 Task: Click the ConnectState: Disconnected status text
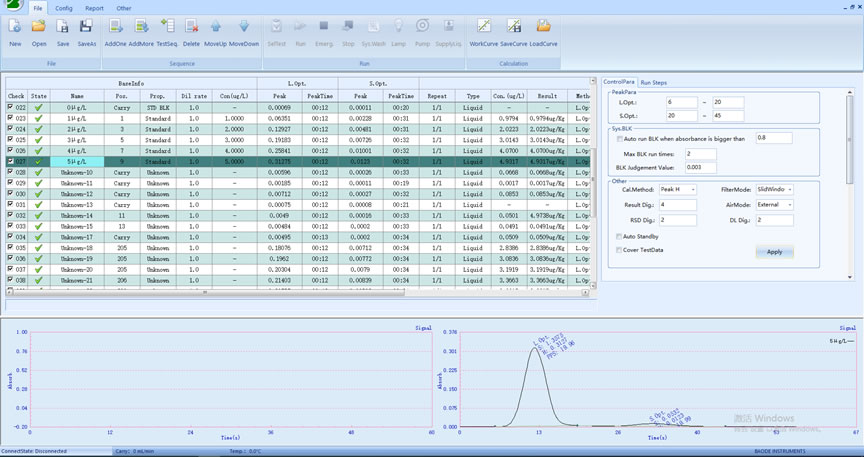point(34,451)
